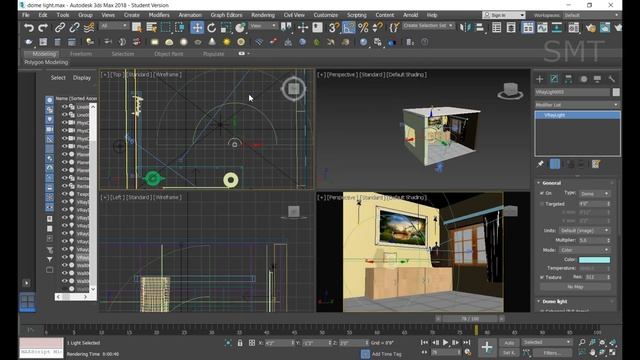This screenshot has width=640, height=360.
Task: Toggle the Auto key button
Action: tap(509, 343)
